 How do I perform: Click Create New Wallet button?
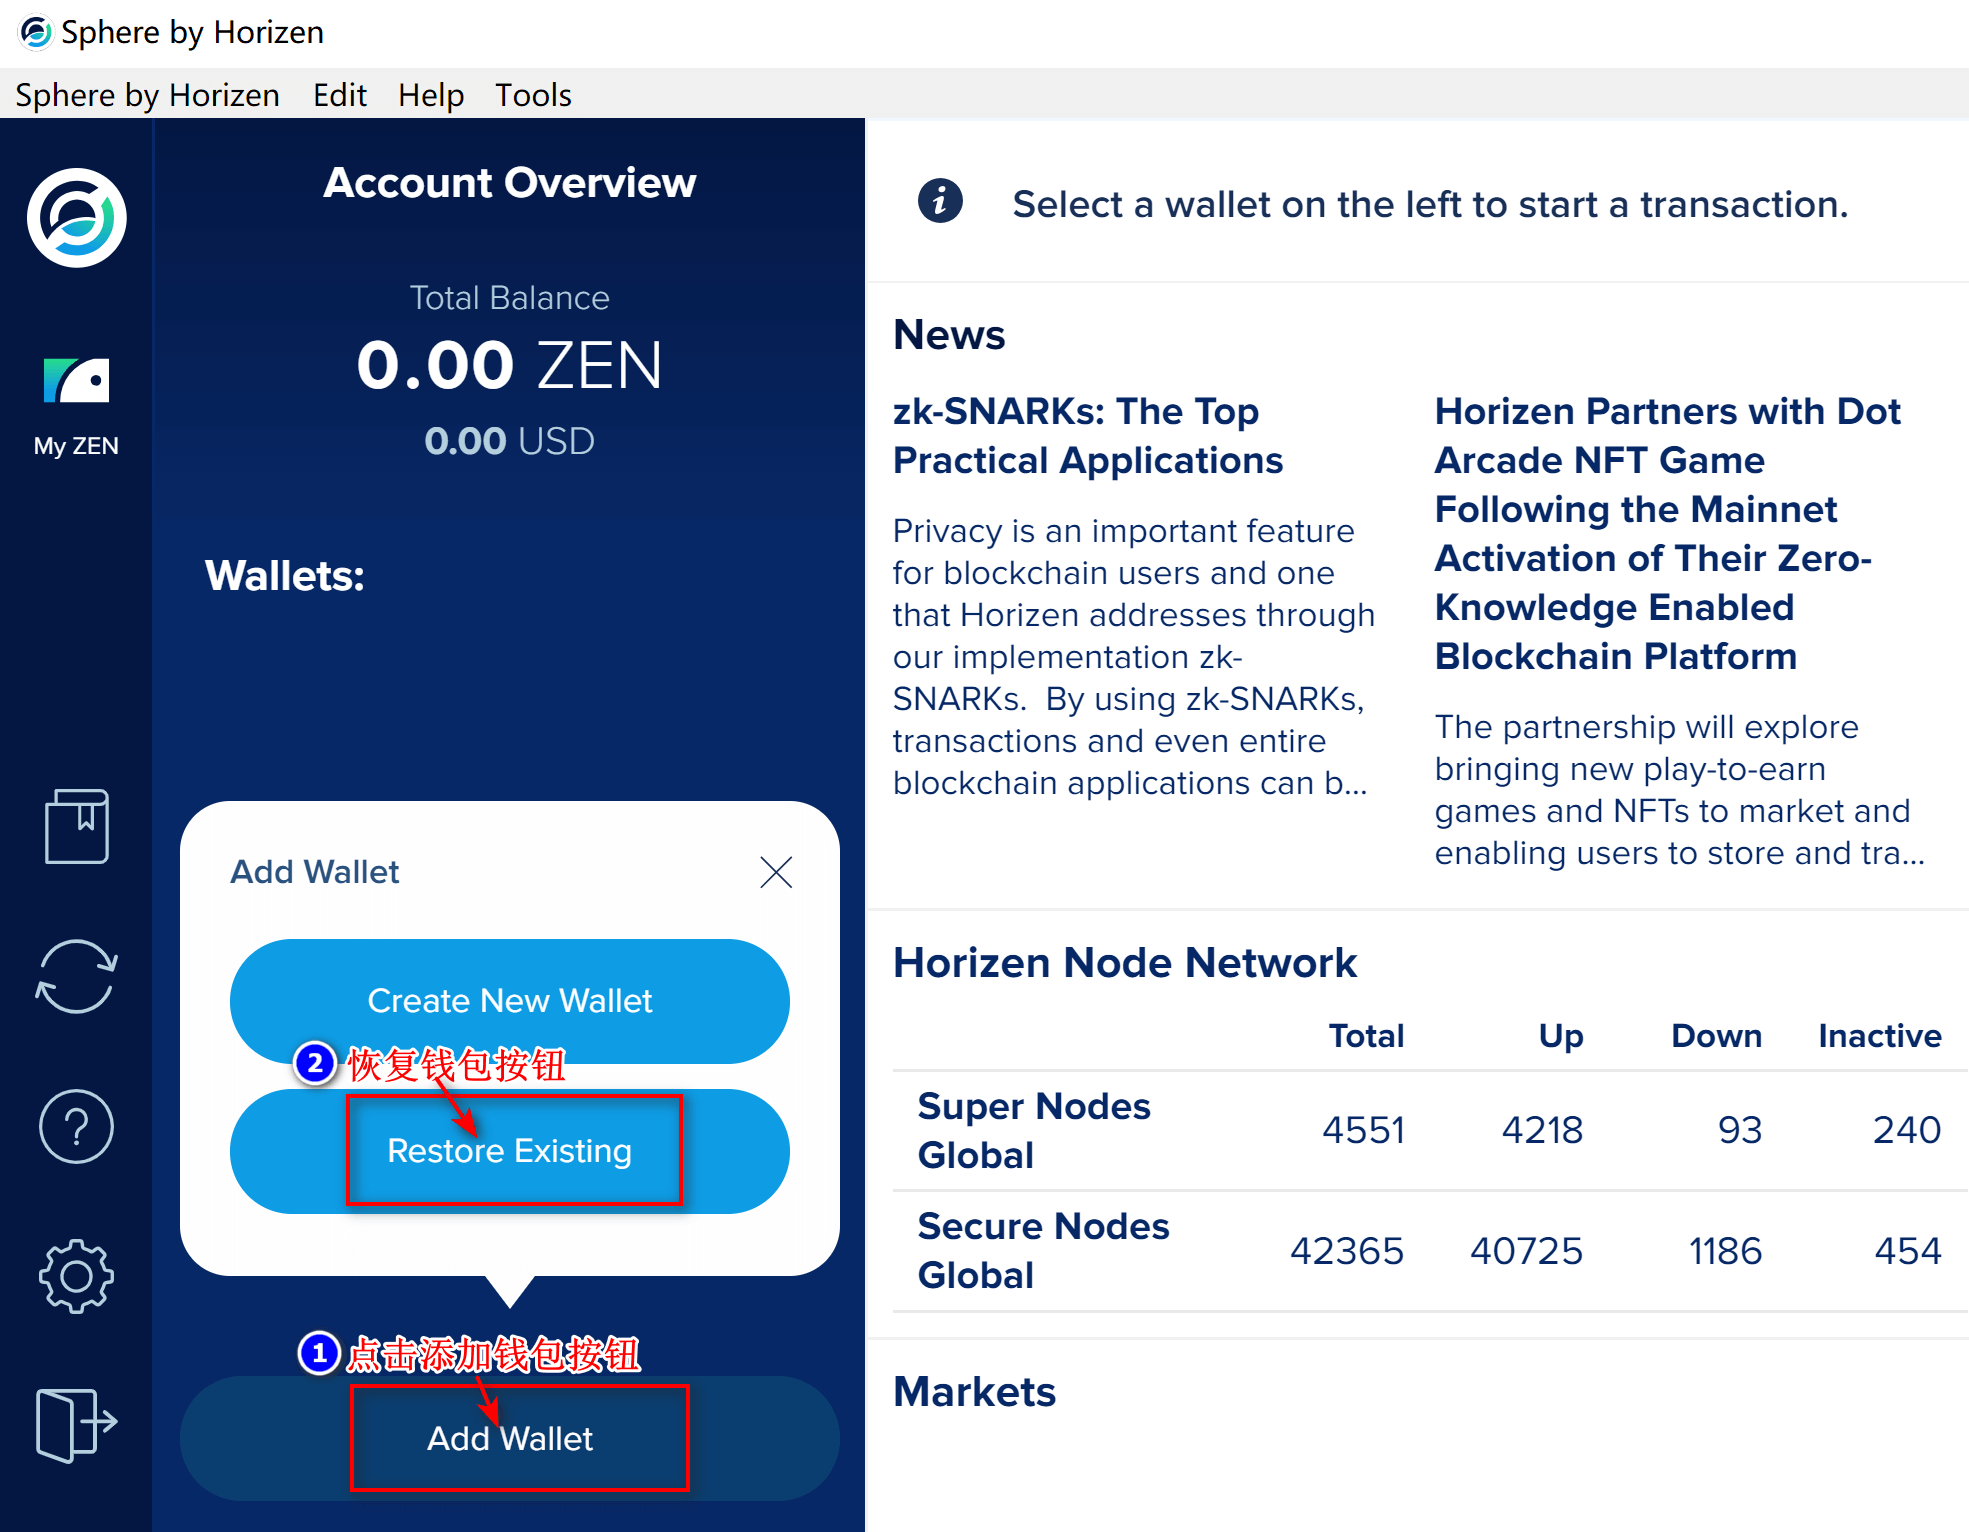coord(510,1001)
